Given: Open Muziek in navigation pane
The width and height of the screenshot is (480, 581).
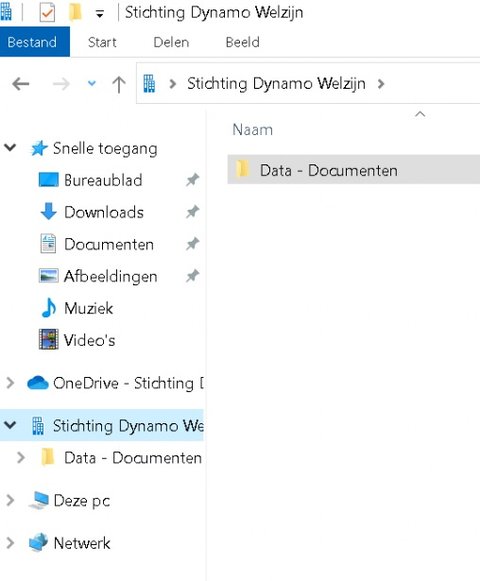Looking at the screenshot, I should [88, 308].
